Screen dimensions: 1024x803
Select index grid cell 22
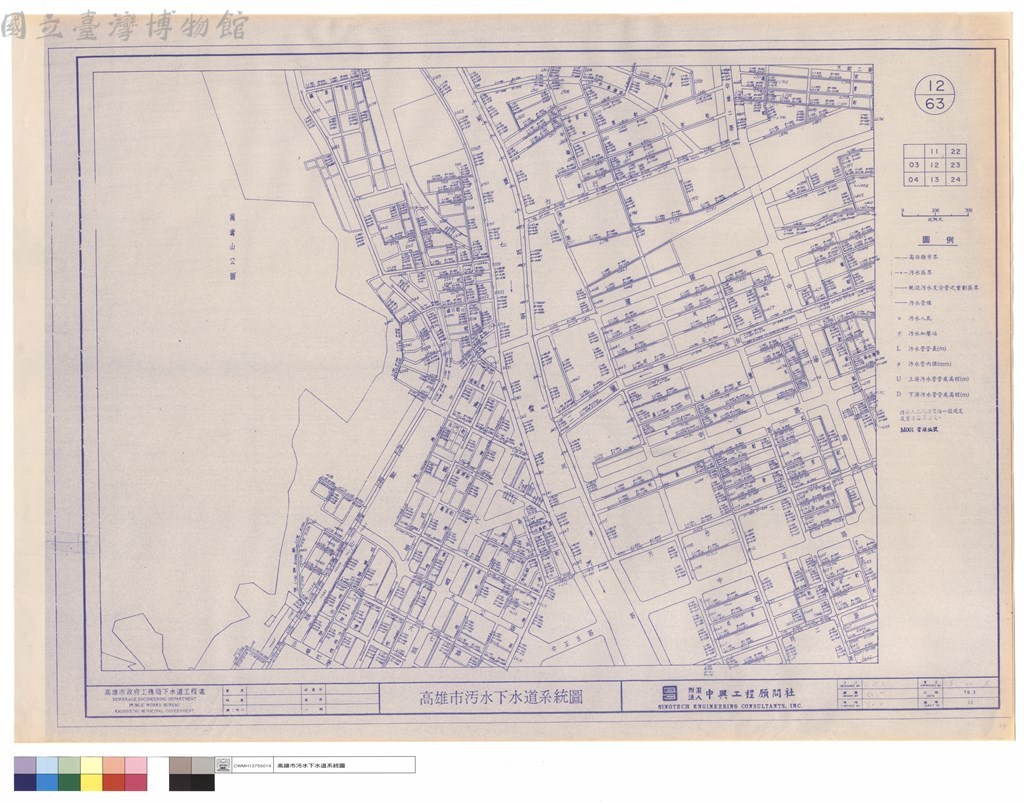tap(955, 151)
